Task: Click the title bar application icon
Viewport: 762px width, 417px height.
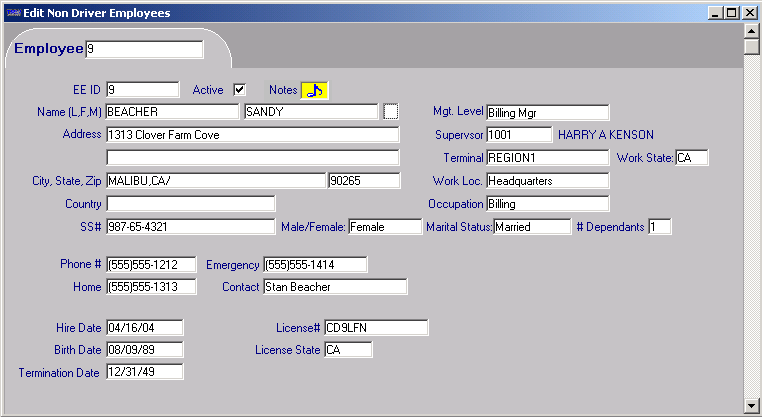Action: pyautogui.click(x=12, y=13)
